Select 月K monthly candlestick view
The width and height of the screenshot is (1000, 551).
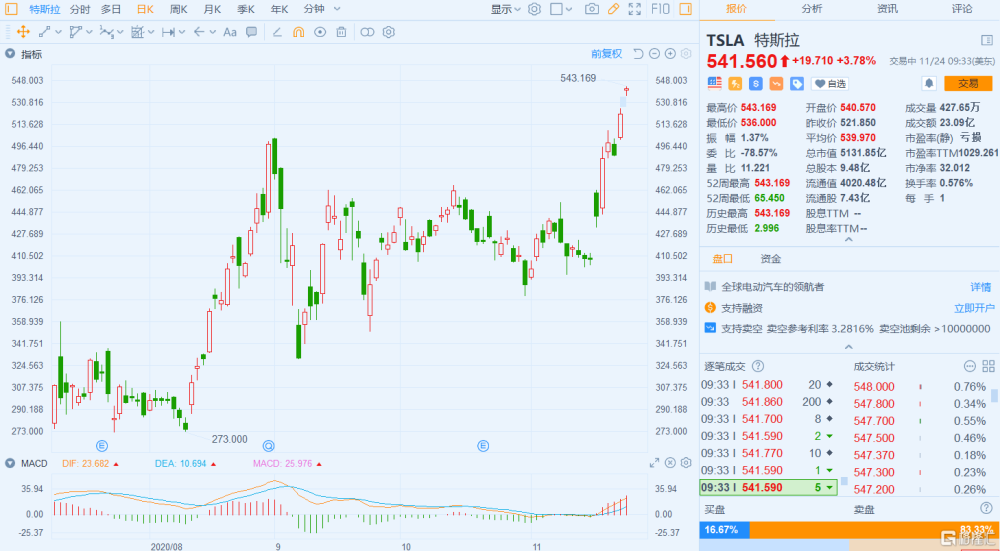pyautogui.click(x=212, y=9)
